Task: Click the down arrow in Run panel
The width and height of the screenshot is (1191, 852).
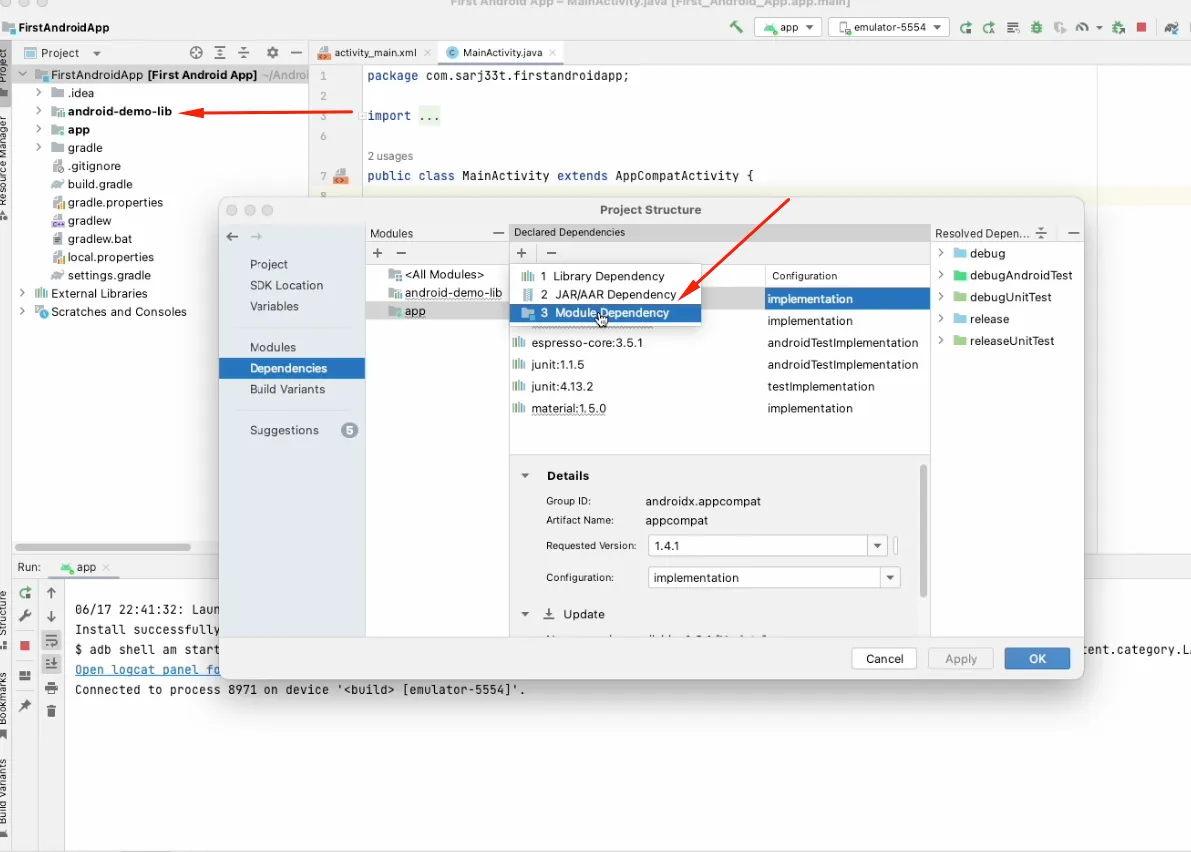Action: [x=51, y=617]
